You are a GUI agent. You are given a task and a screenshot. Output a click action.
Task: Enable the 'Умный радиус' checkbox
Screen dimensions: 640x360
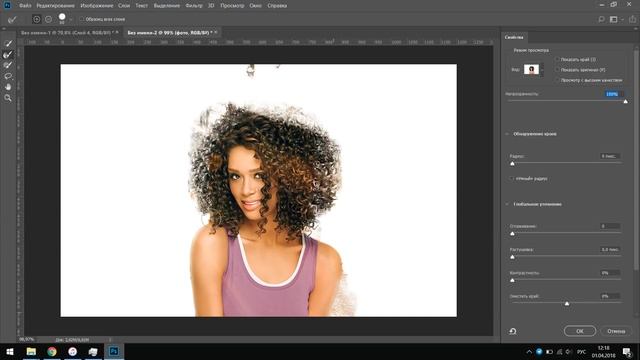(512, 178)
